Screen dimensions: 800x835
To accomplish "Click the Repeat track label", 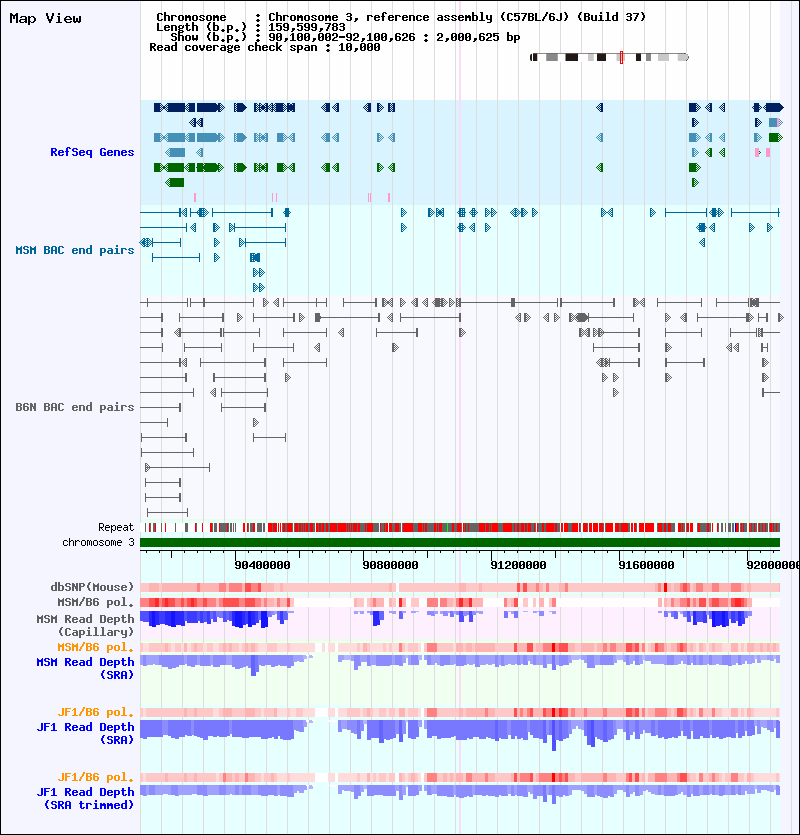I will (116, 527).
